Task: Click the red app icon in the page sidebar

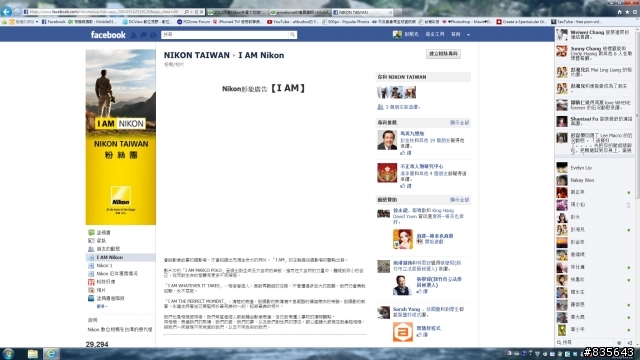Action: pyautogui.click(x=91, y=282)
